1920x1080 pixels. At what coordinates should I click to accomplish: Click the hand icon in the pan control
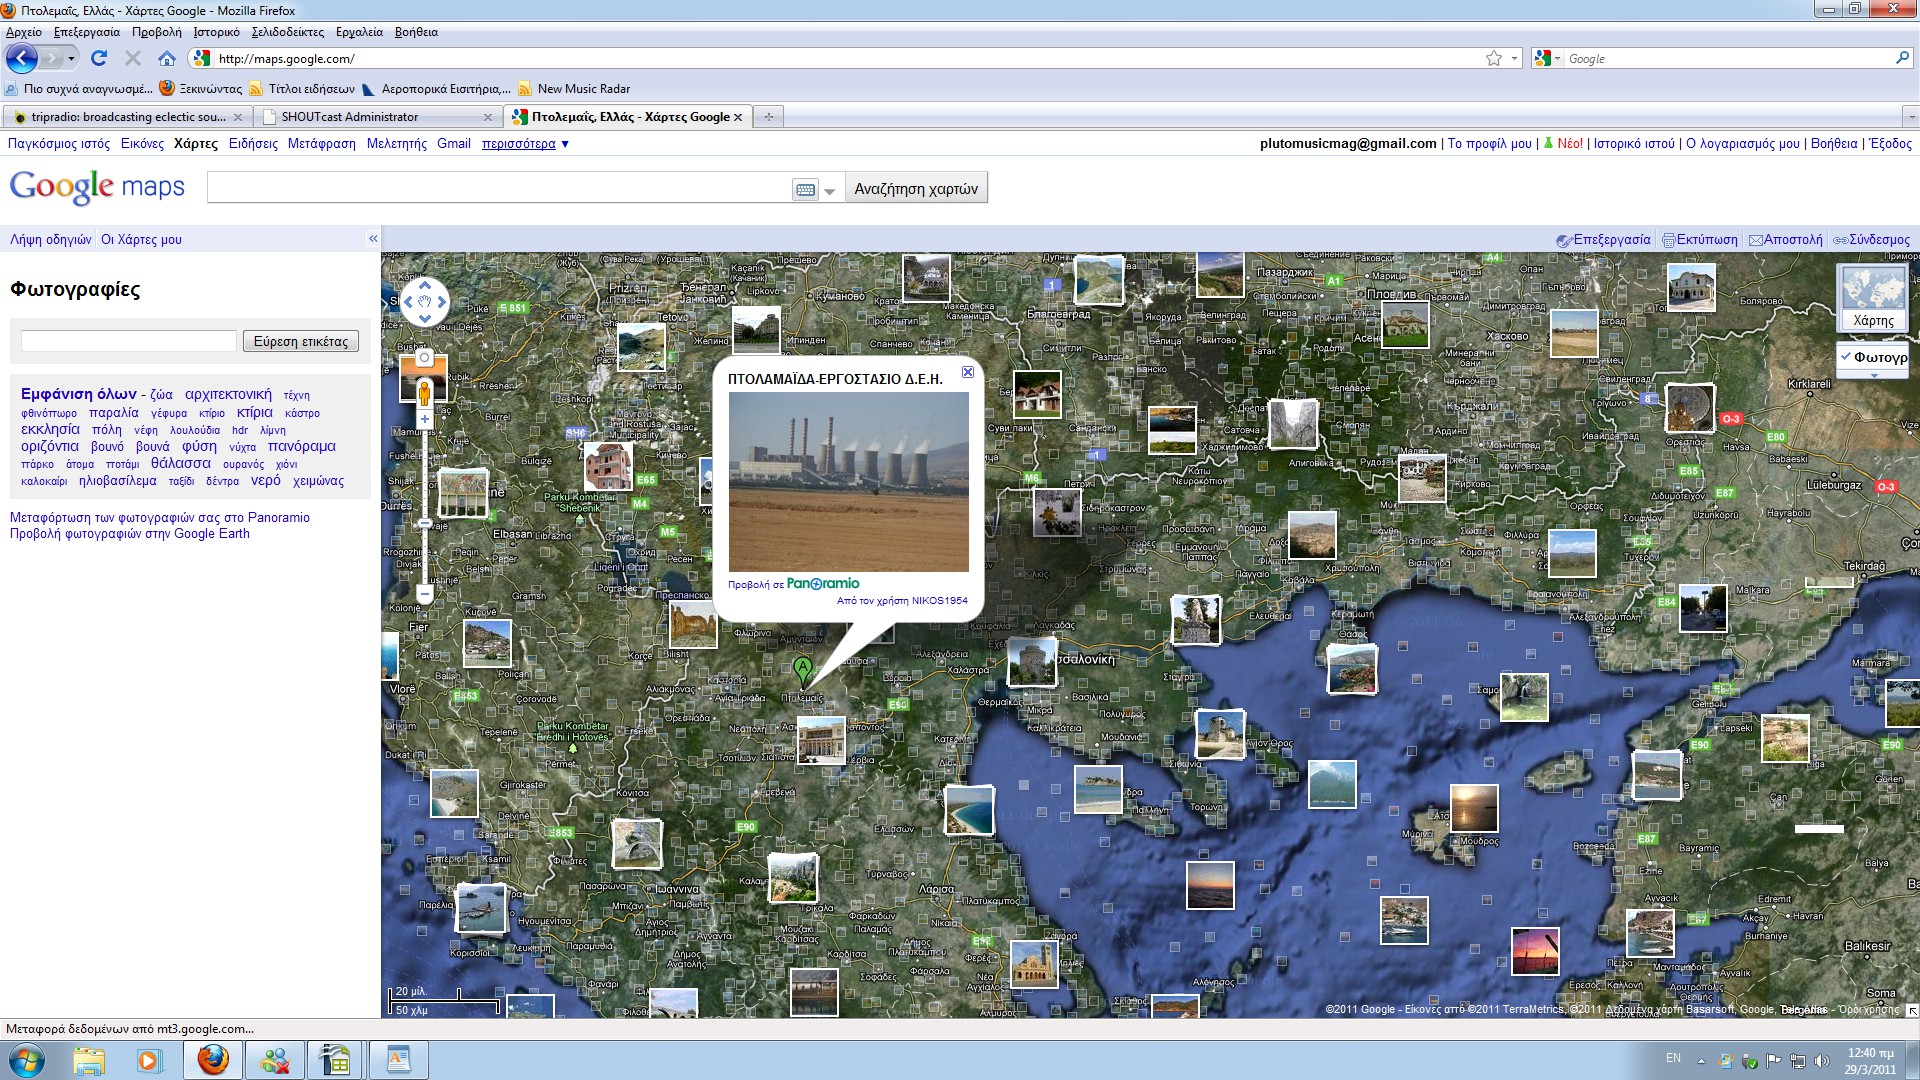point(424,301)
